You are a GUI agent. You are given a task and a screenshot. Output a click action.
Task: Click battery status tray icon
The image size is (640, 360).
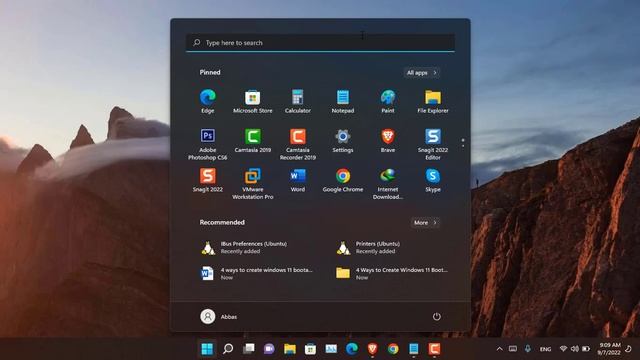[586, 349]
